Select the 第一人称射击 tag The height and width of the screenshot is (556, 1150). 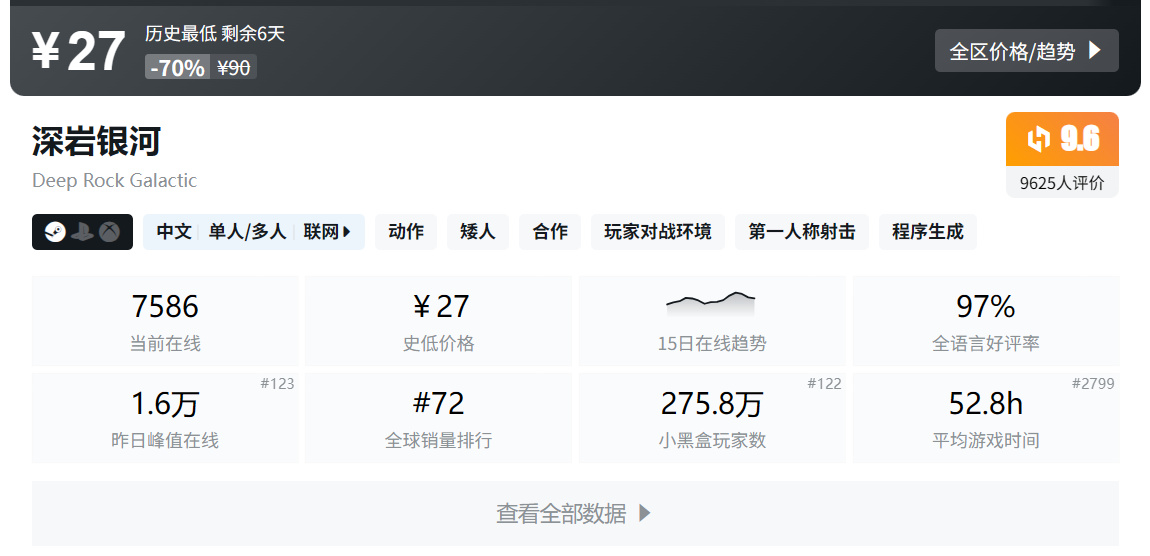tap(802, 232)
